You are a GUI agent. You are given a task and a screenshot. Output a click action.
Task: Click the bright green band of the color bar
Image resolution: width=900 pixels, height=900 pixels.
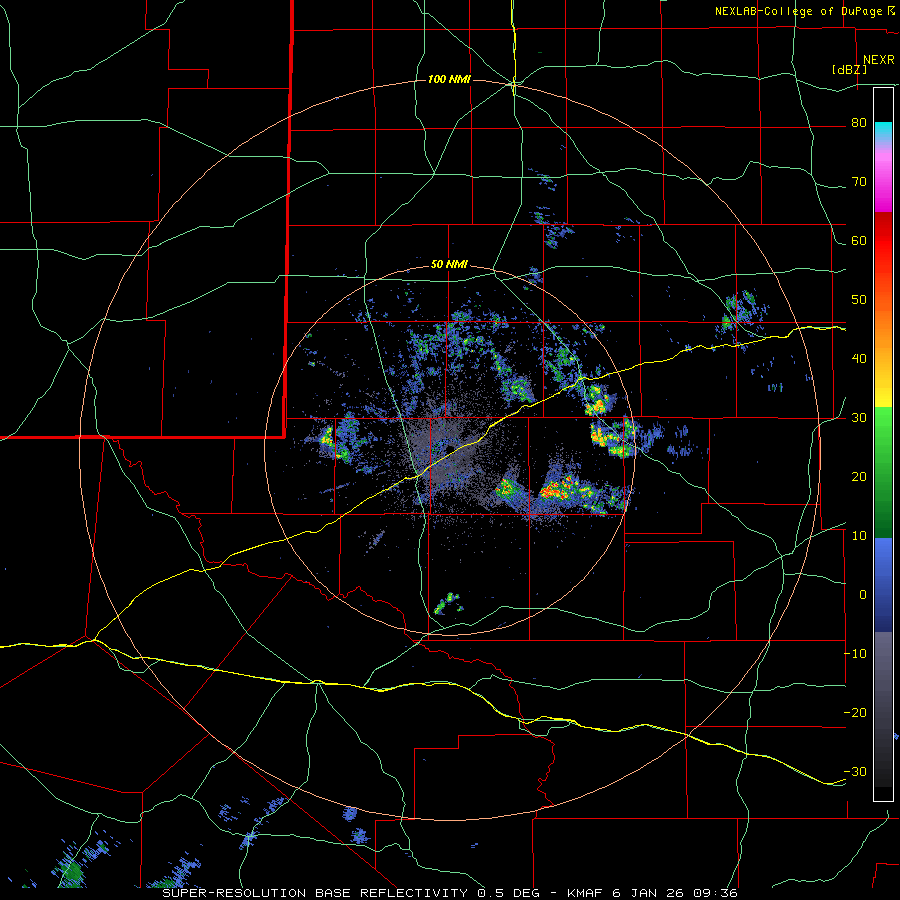tap(883, 429)
